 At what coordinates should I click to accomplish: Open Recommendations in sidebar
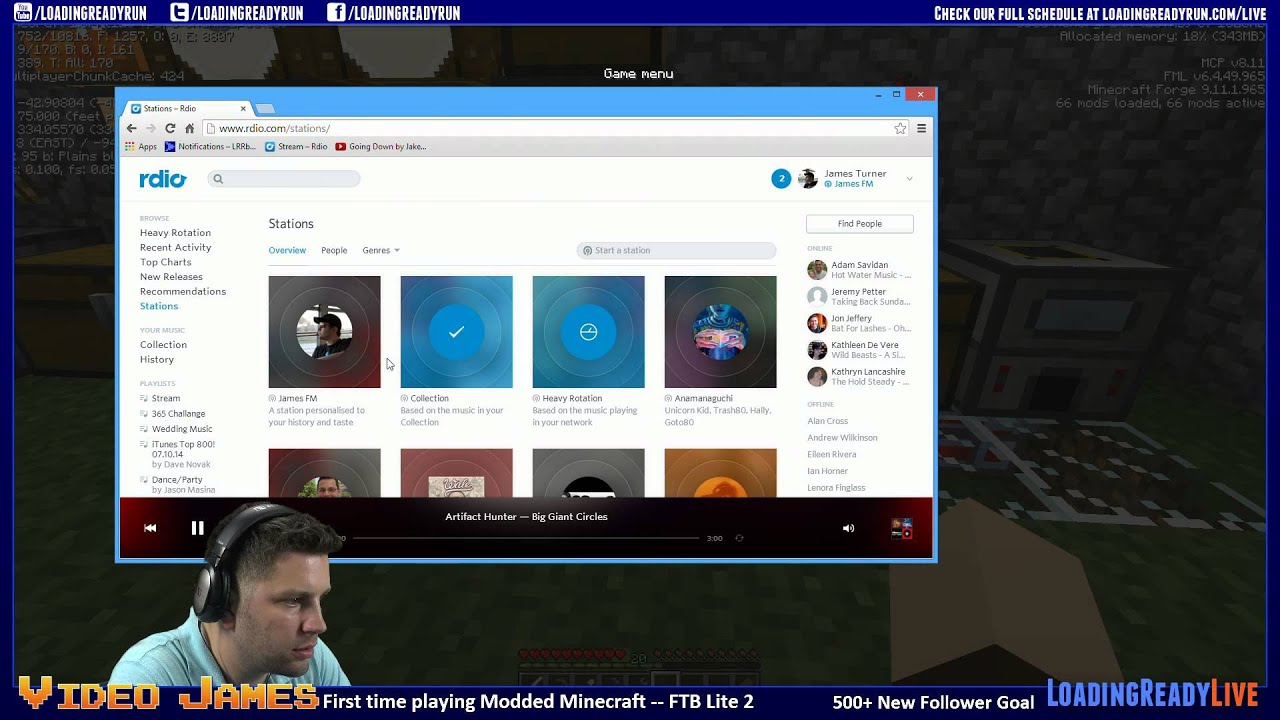183,291
